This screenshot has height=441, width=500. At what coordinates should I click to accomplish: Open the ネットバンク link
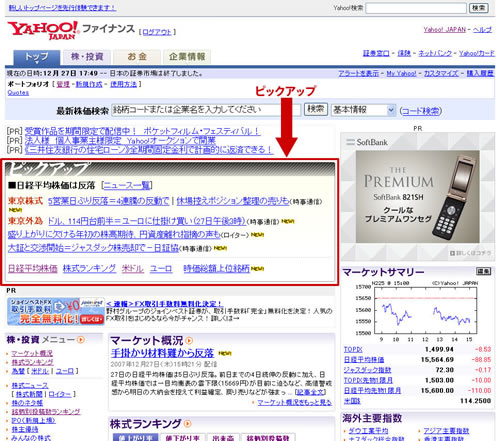tap(435, 53)
